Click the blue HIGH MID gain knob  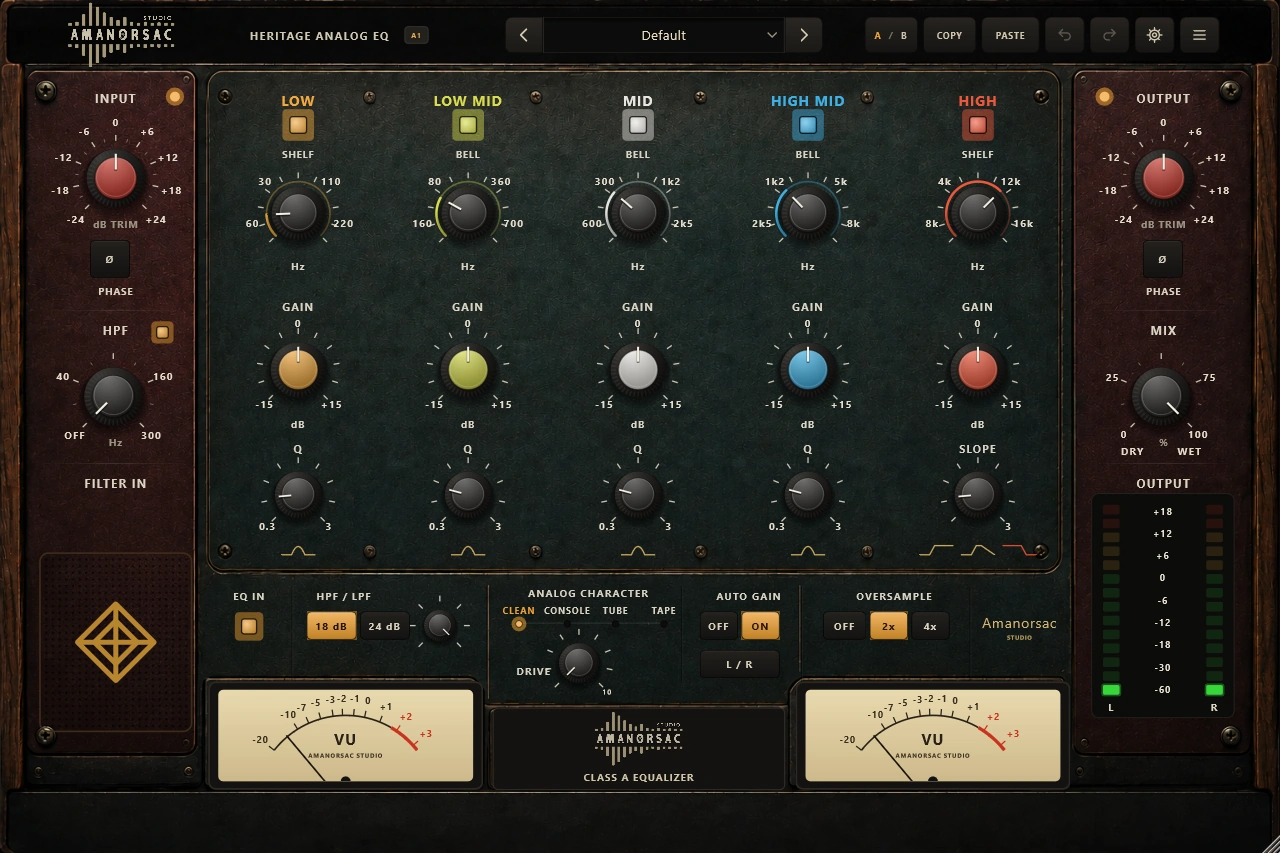pos(808,369)
